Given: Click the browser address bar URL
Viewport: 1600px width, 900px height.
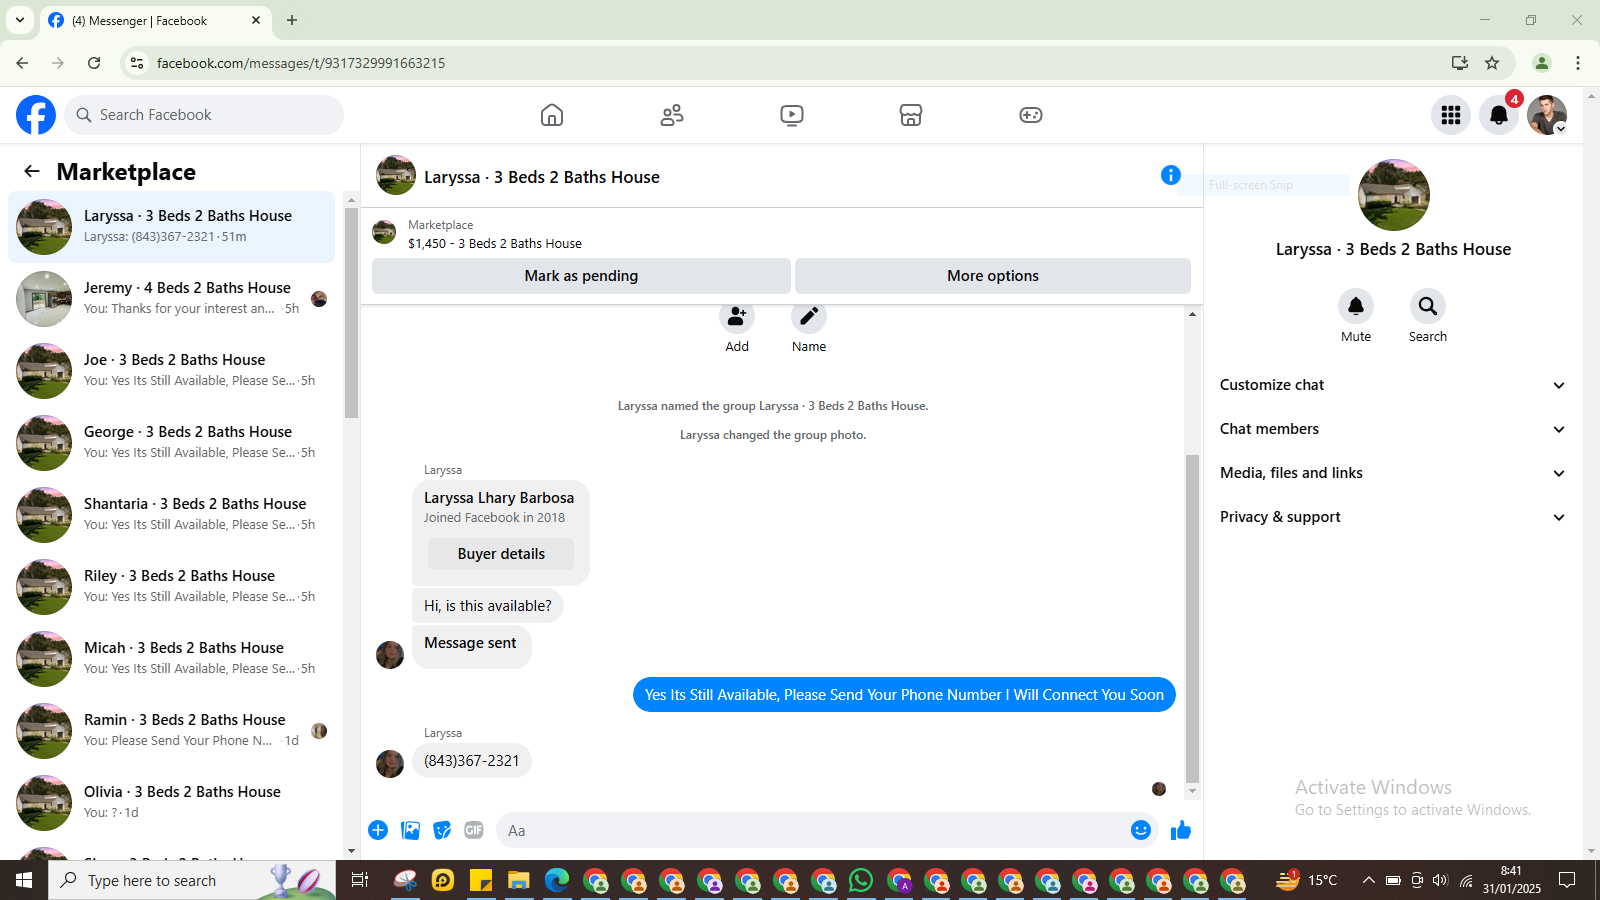Looking at the screenshot, I should pyautogui.click(x=301, y=63).
